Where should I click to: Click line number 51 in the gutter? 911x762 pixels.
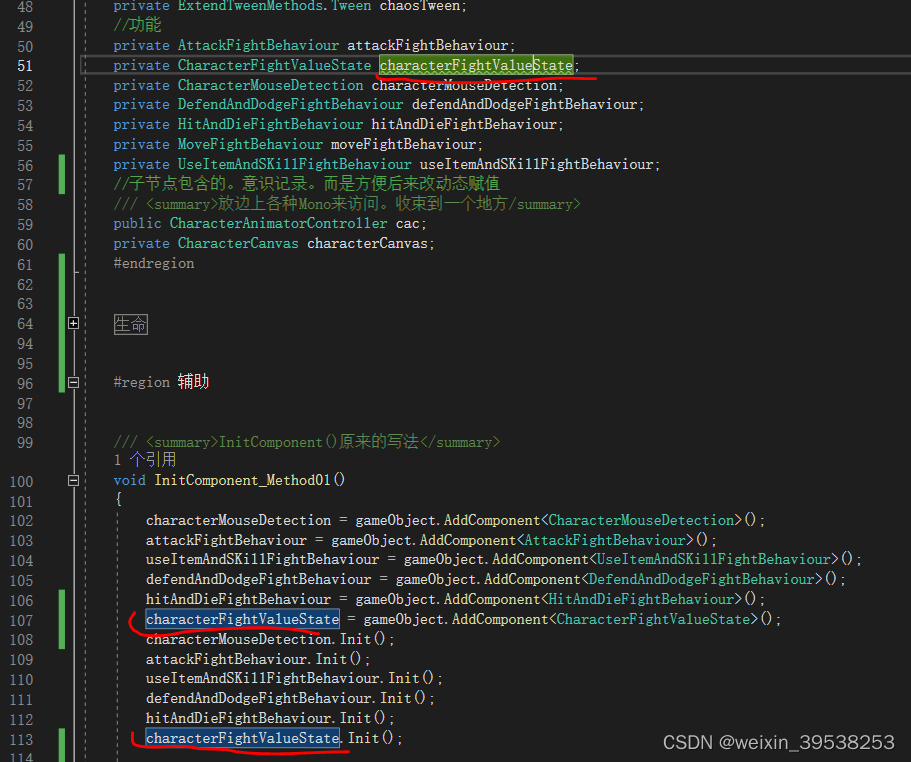pyautogui.click(x=25, y=66)
